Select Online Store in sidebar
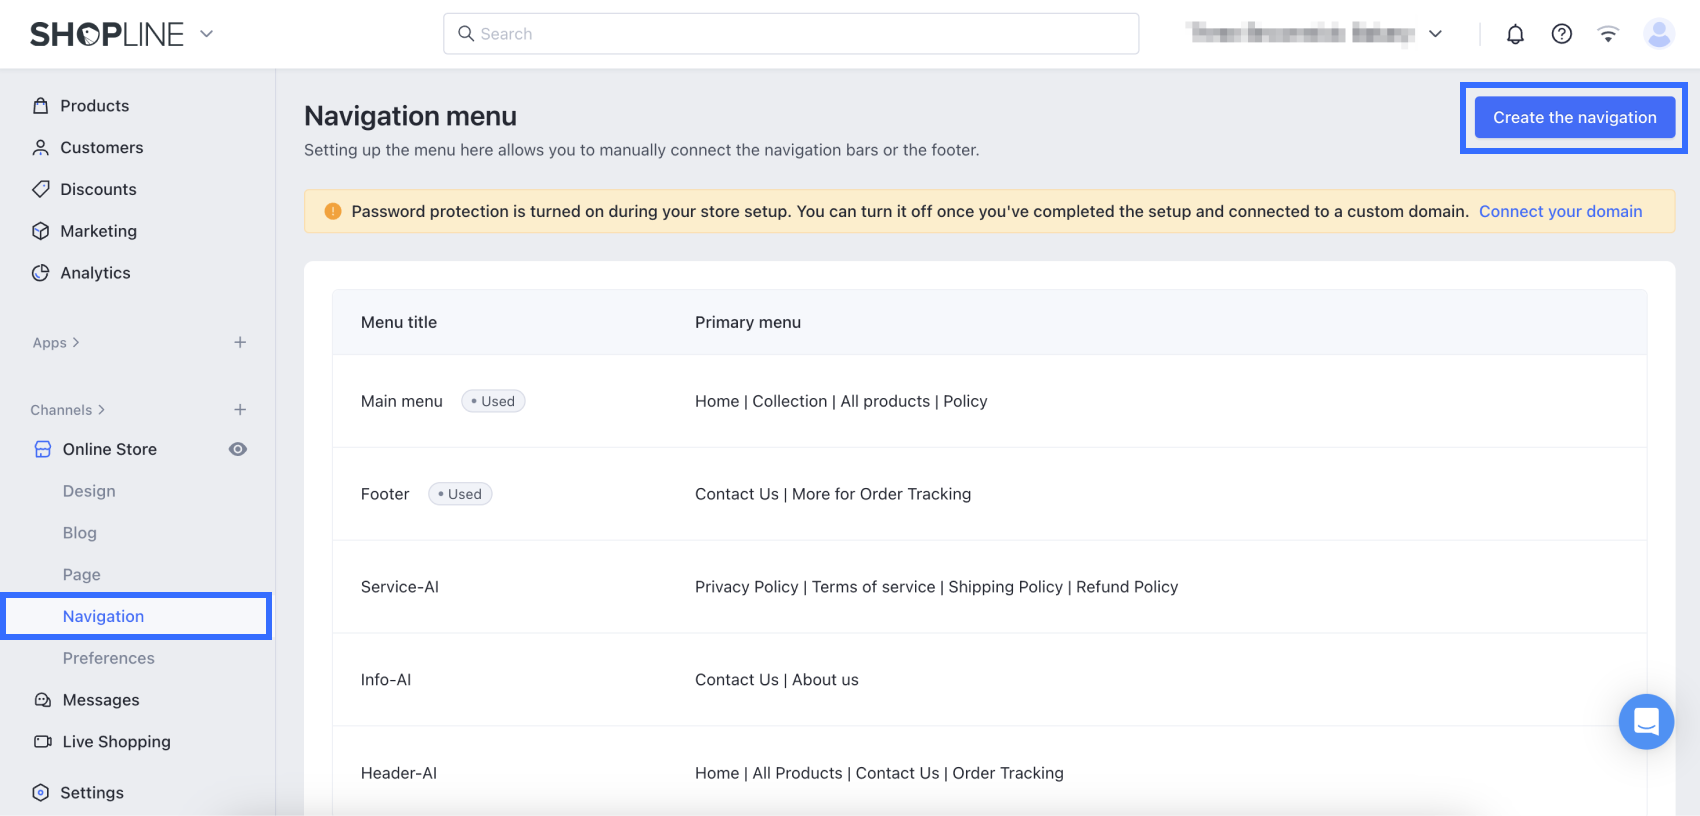The width and height of the screenshot is (1700, 816). click(110, 450)
